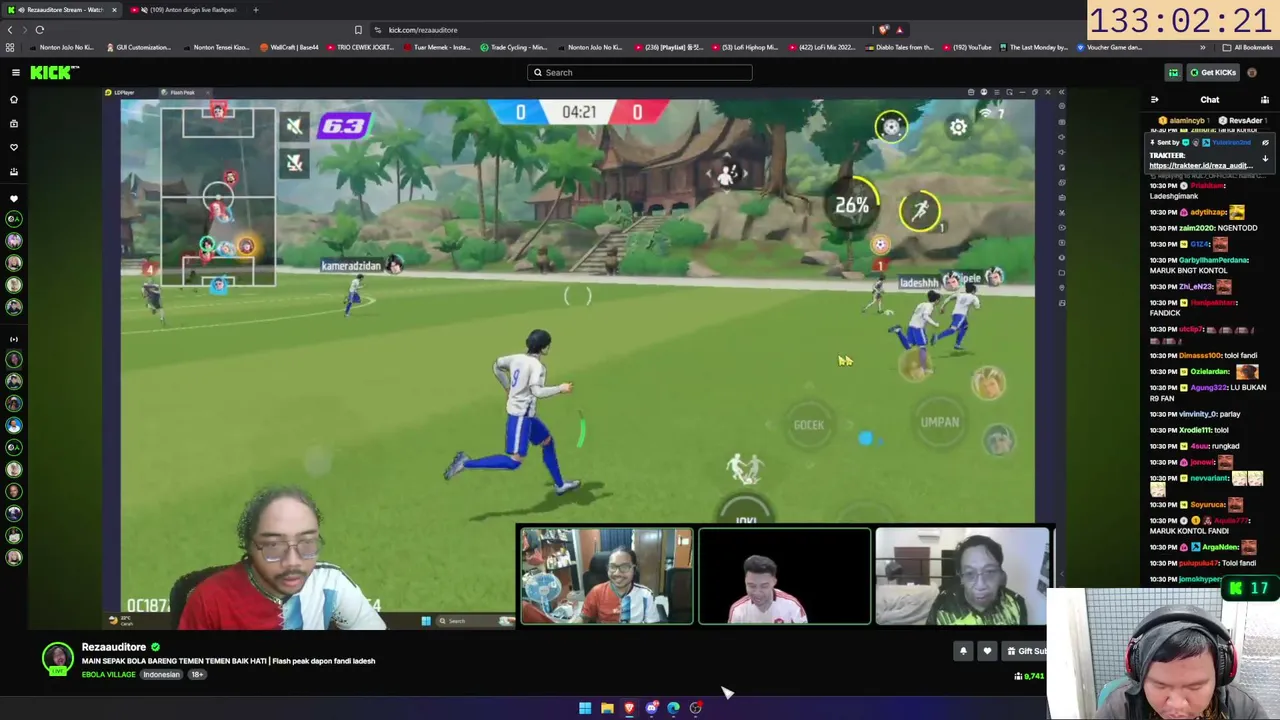This screenshot has height=720, width=1280.
Task: Tap the GOCEK dribble button
Action: pos(809,425)
